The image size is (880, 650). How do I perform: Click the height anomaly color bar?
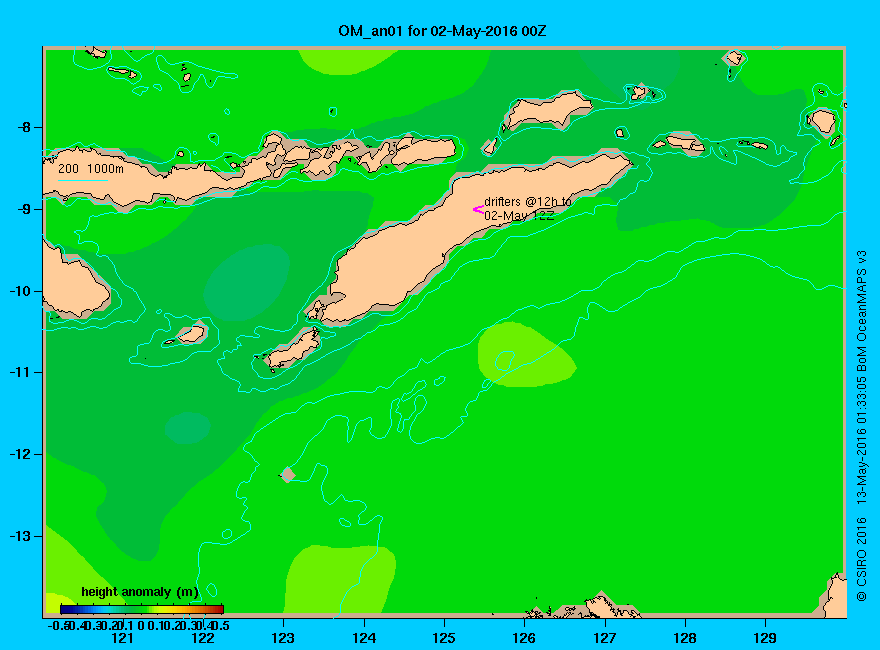click(142, 609)
